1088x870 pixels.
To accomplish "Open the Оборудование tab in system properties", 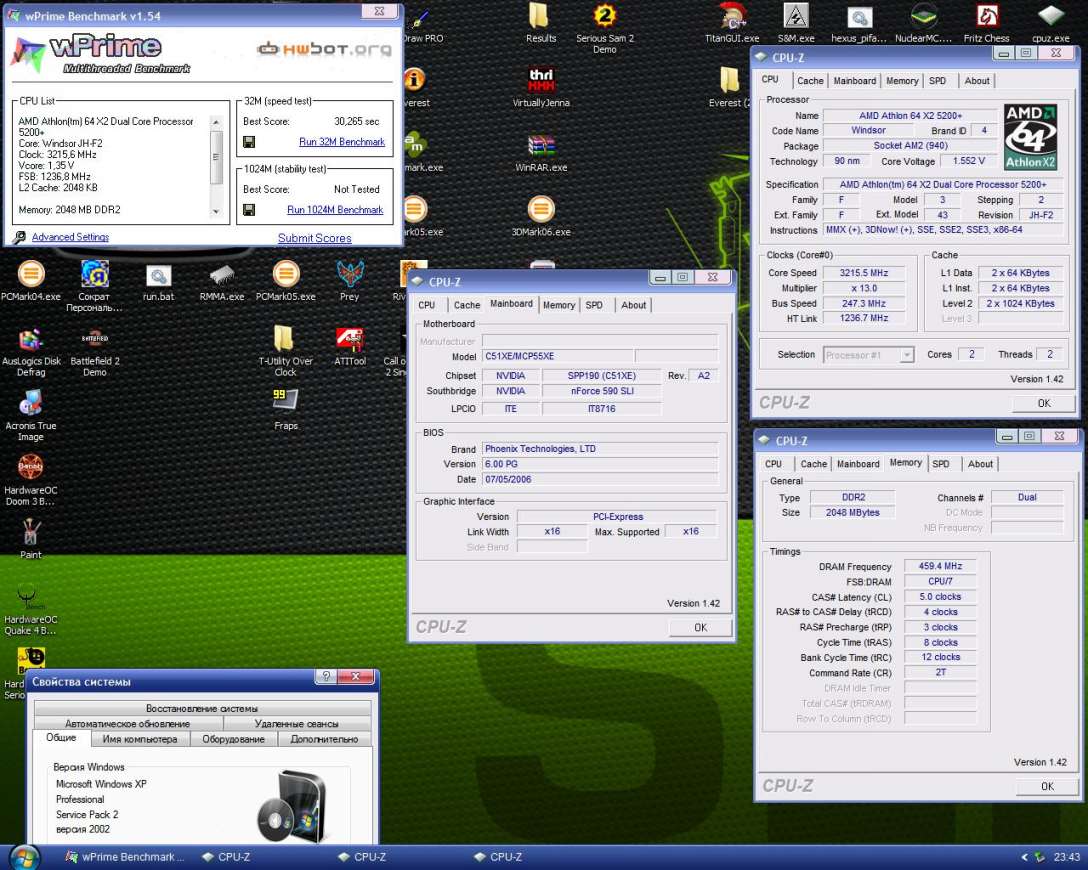I will pyautogui.click(x=233, y=739).
